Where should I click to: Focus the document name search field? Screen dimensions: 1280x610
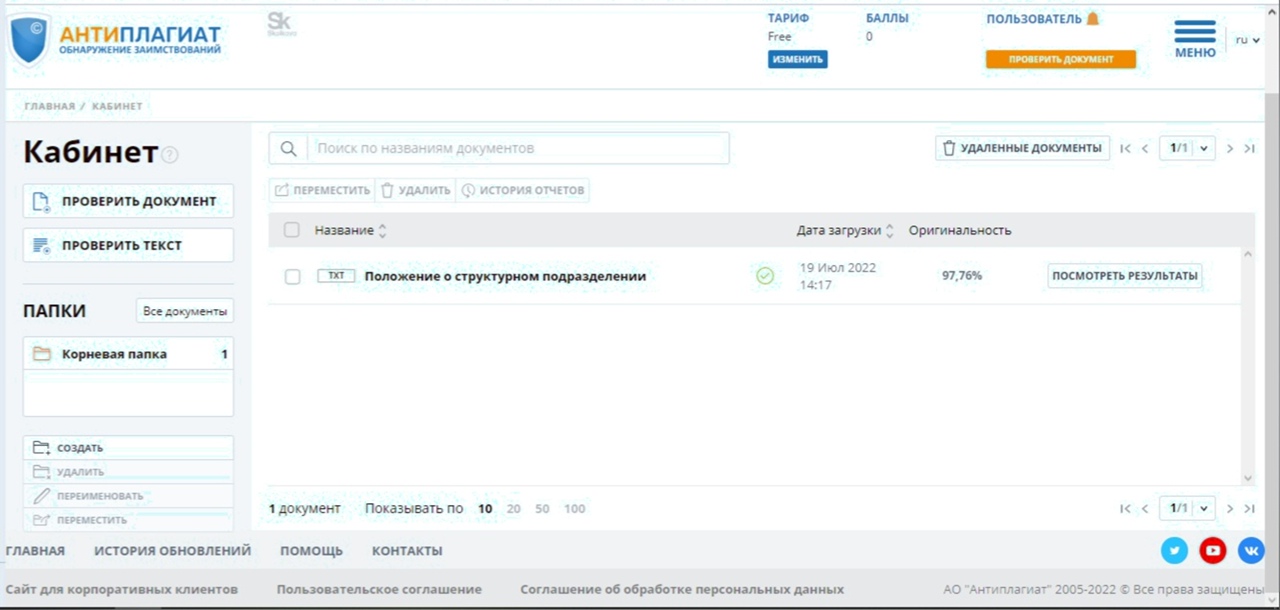(518, 148)
